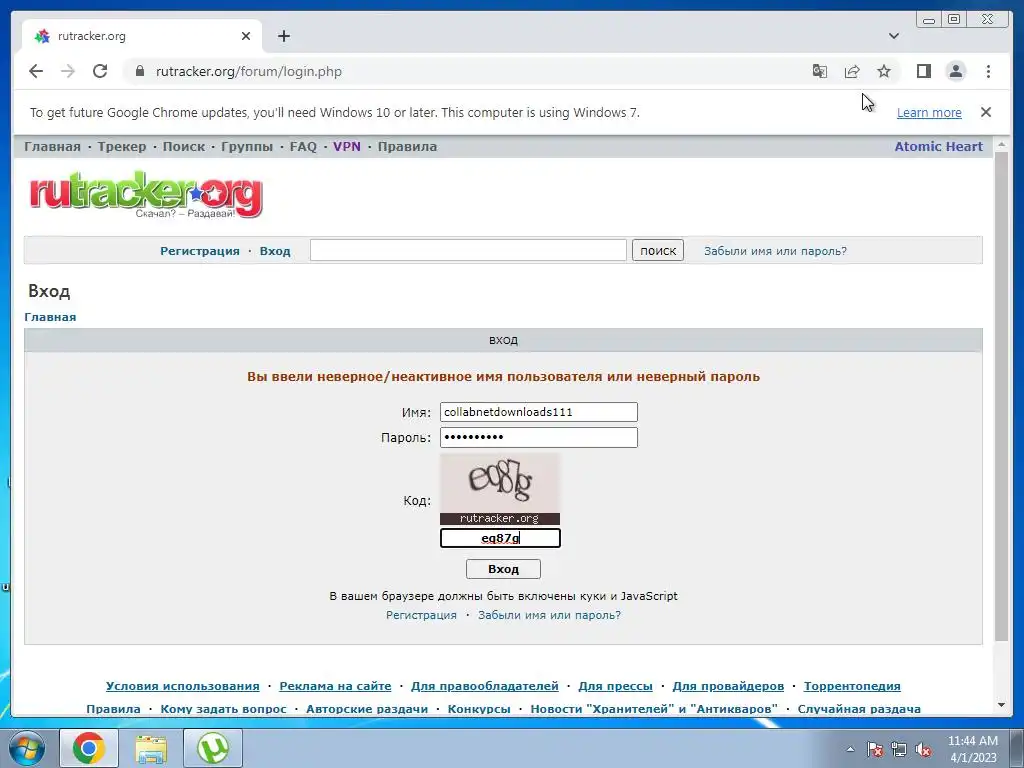This screenshot has width=1024, height=768.
Task: Open VPN in the top menu
Action: pyautogui.click(x=347, y=146)
